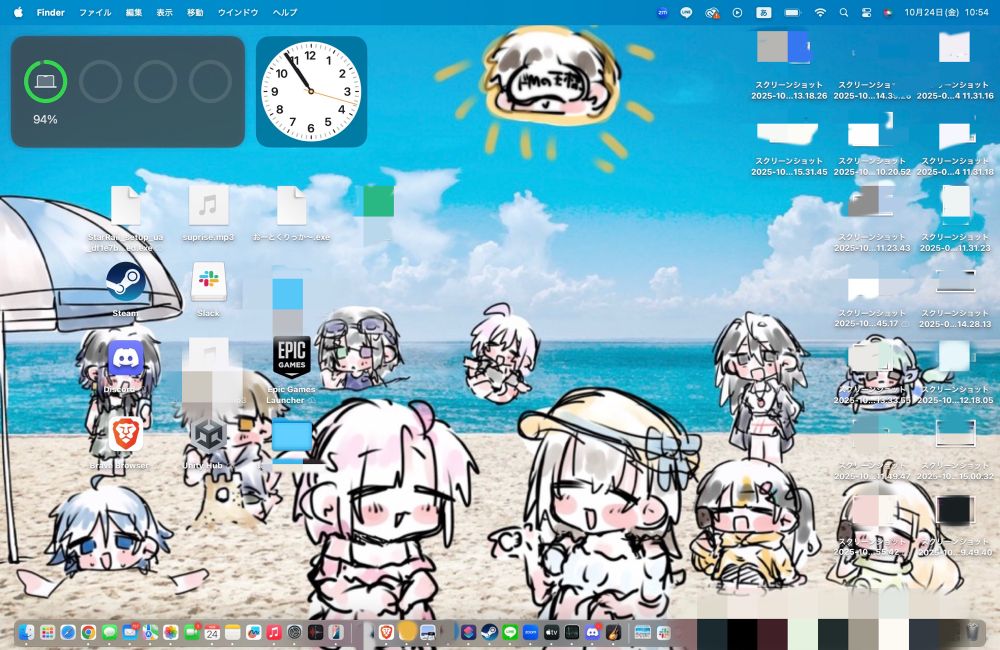Select StarRail_setup exe file on desktop

coord(126,218)
